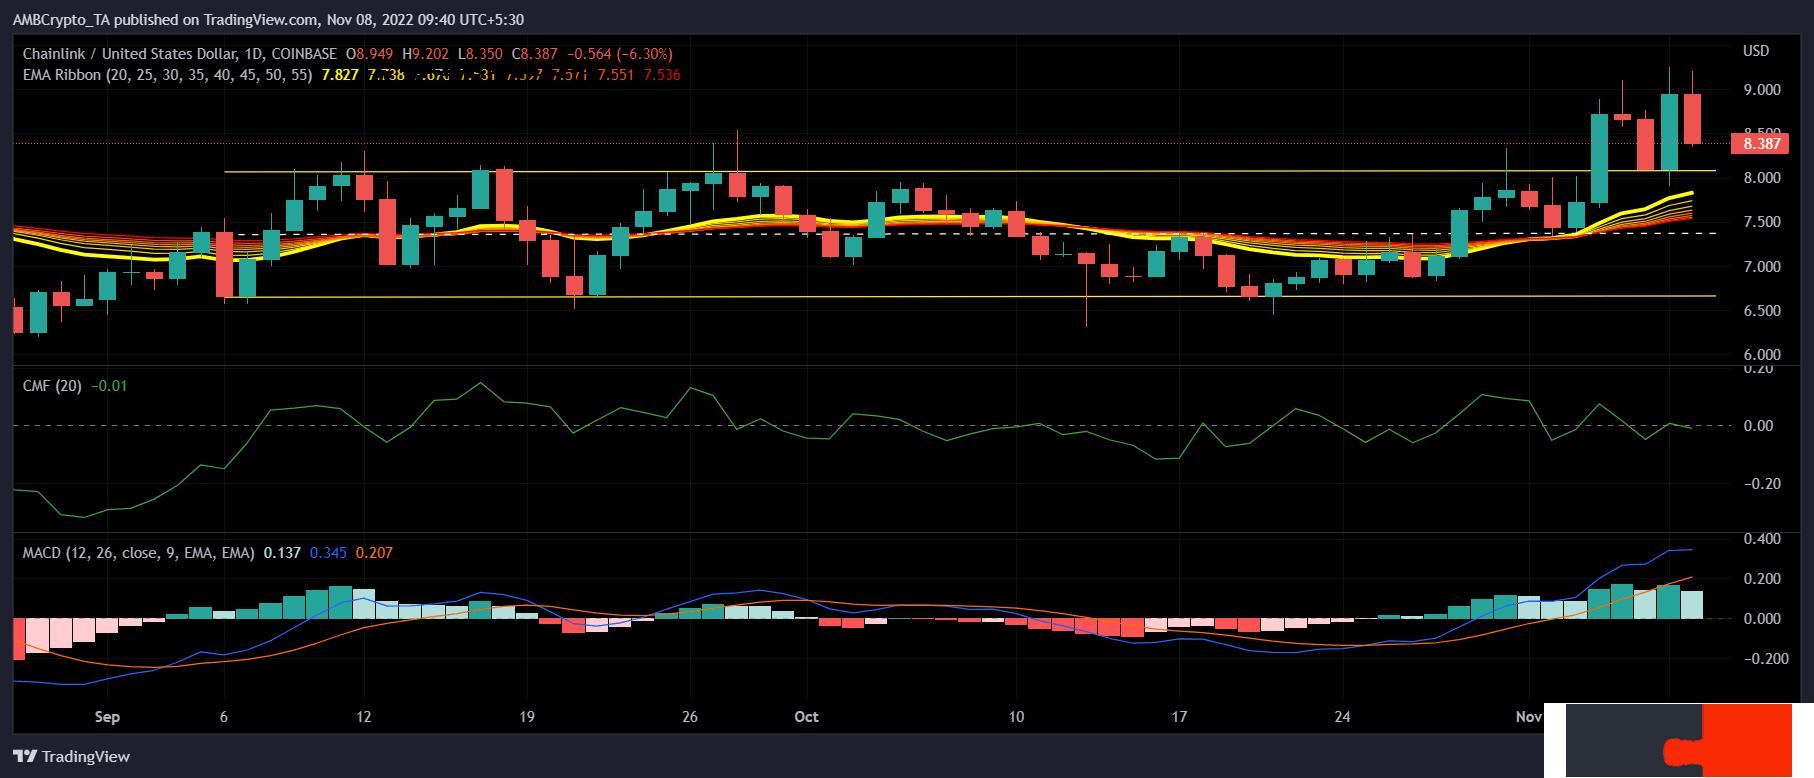The image size is (1814, 778).
Task: Click the Oct label on the time axis
Action: point(806,717)
